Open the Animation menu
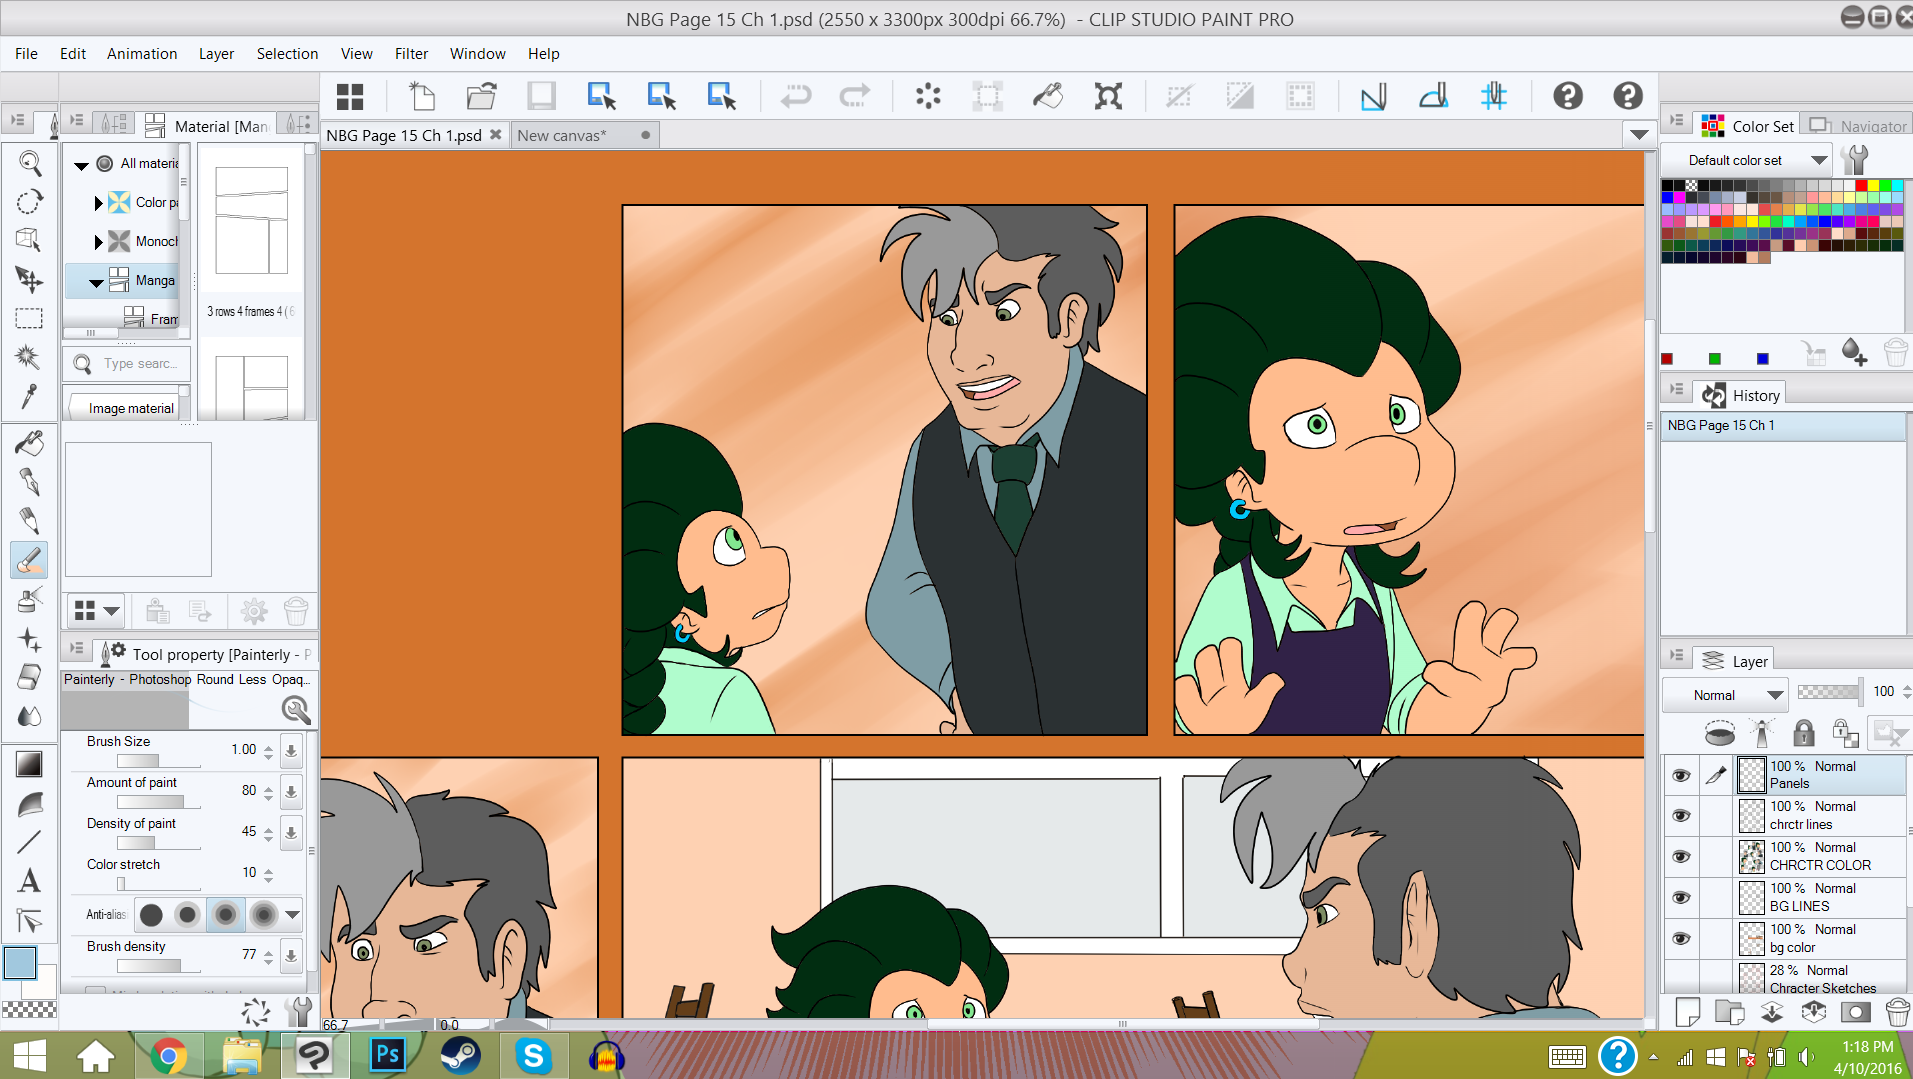Viewport: 1913px width, 1079px height. point(142,54)
